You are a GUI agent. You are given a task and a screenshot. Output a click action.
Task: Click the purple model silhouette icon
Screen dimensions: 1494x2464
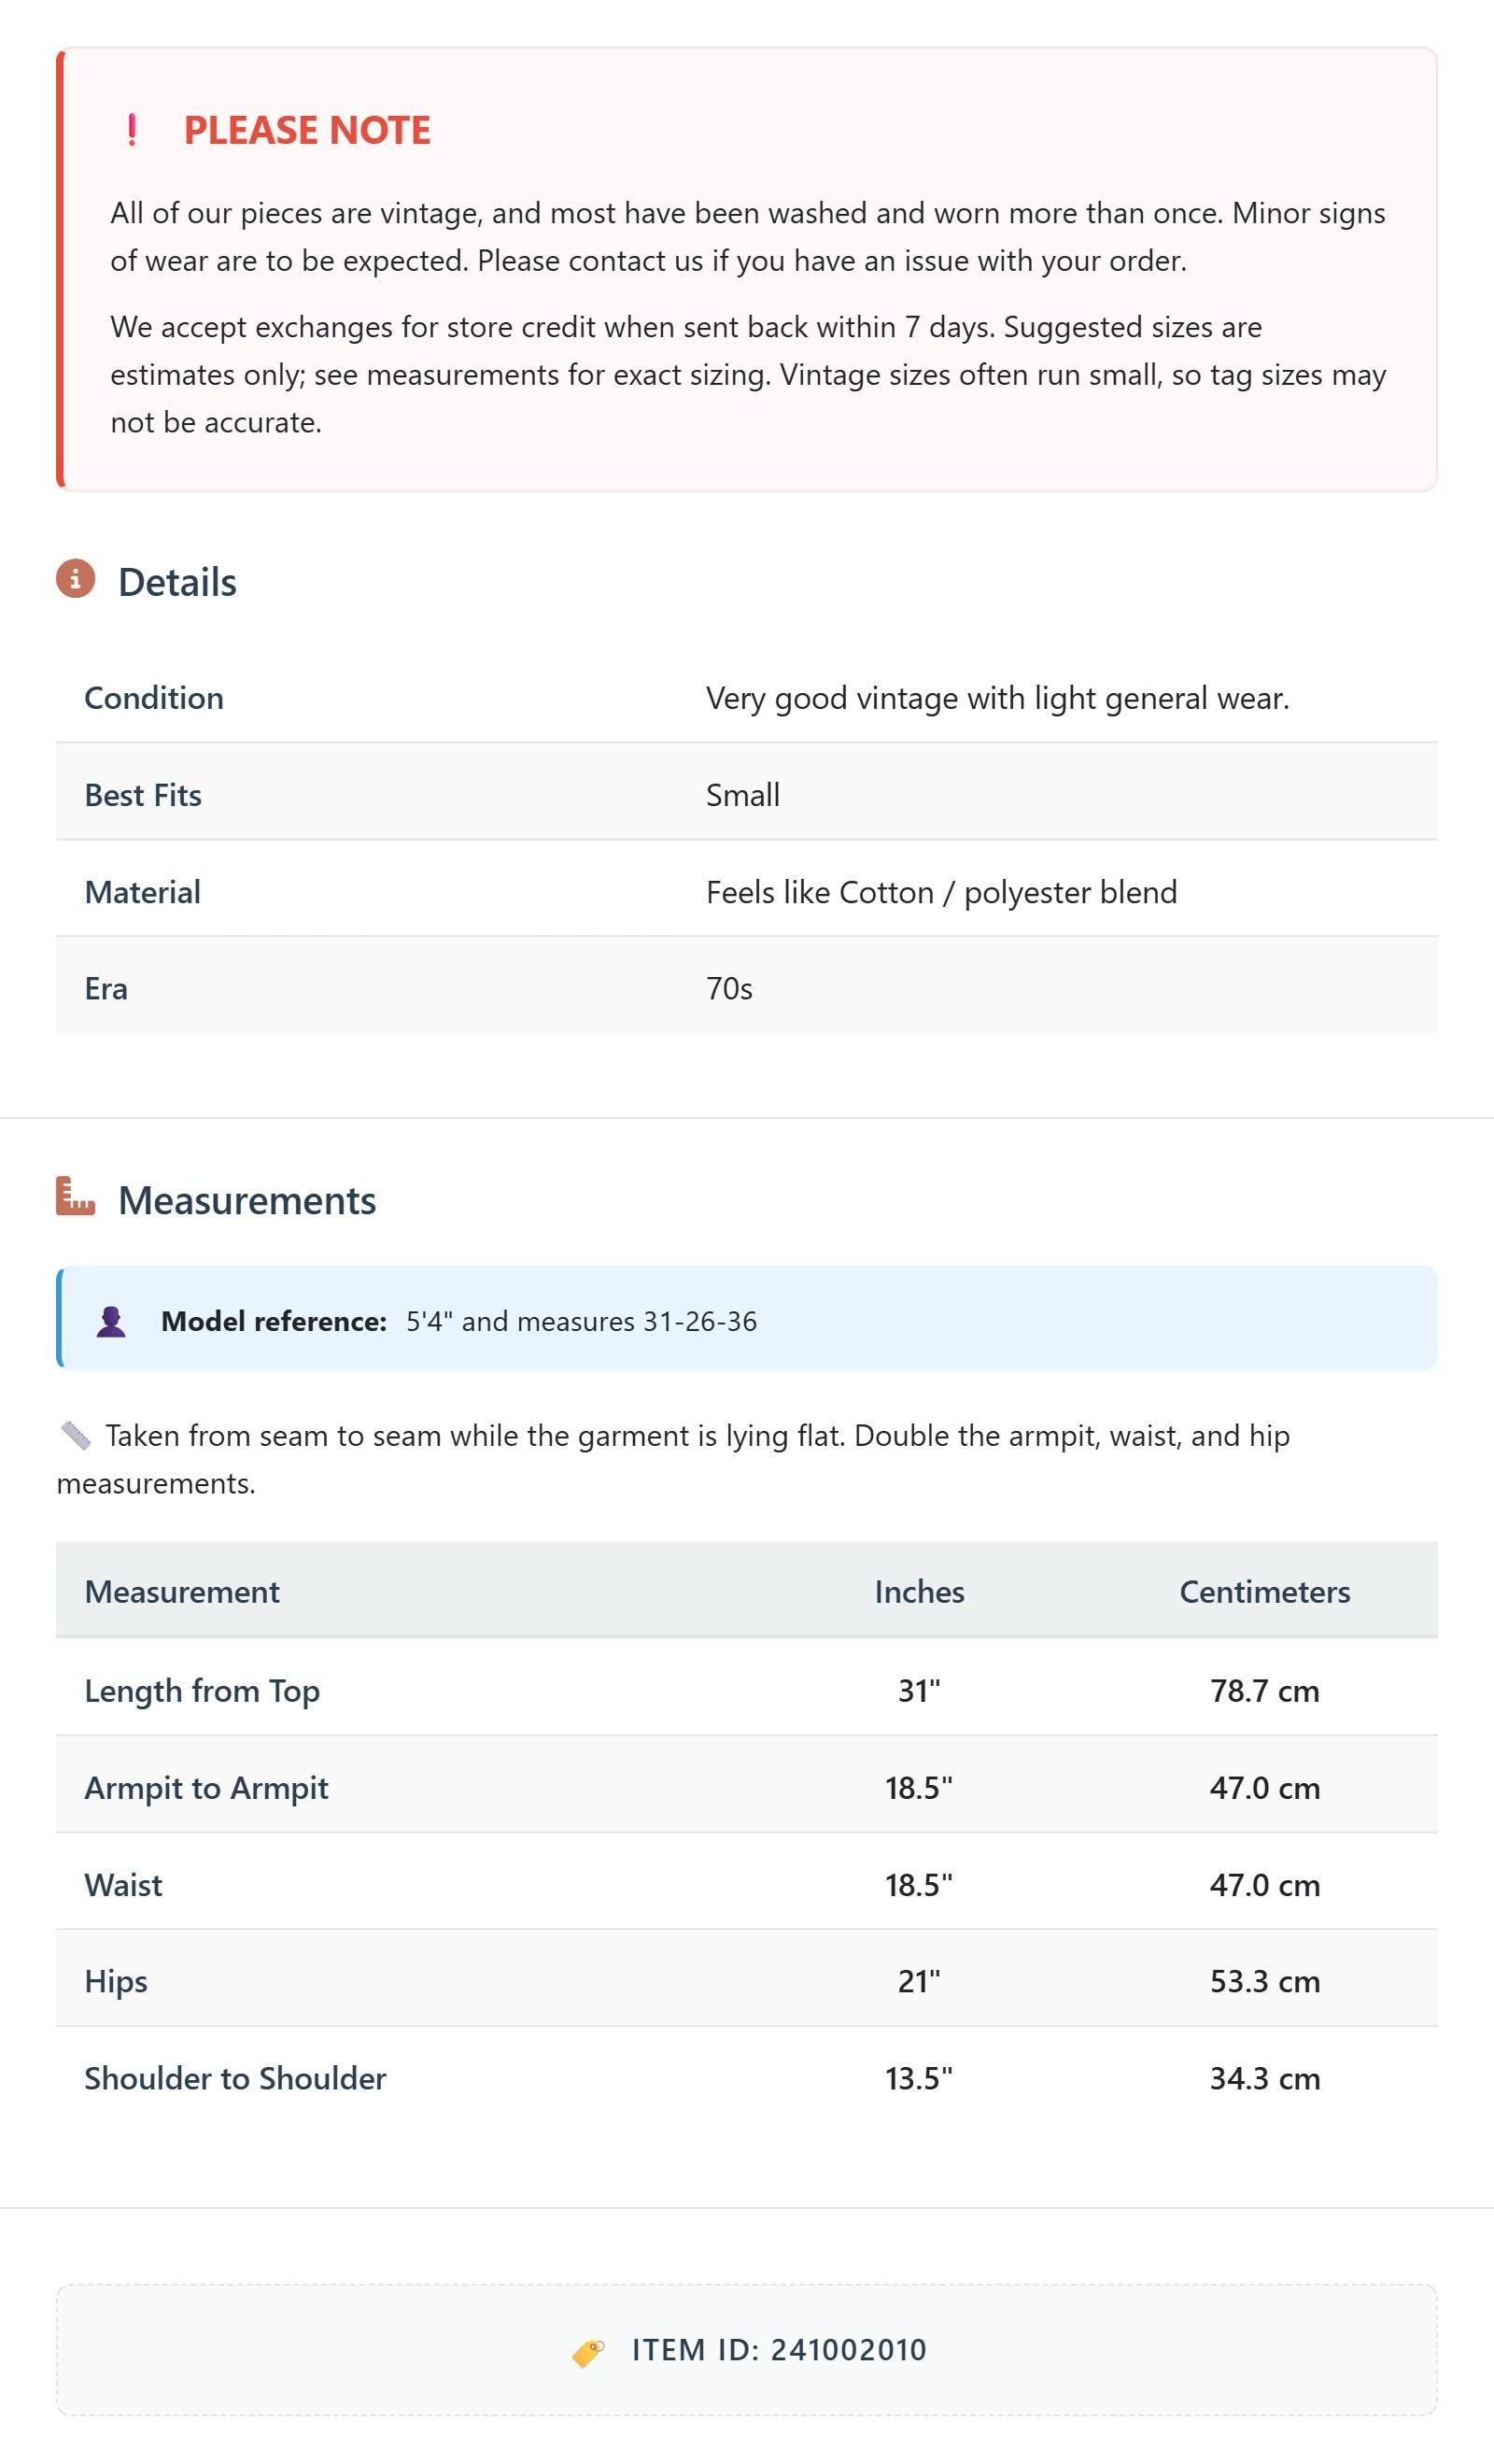point(111,1321)
